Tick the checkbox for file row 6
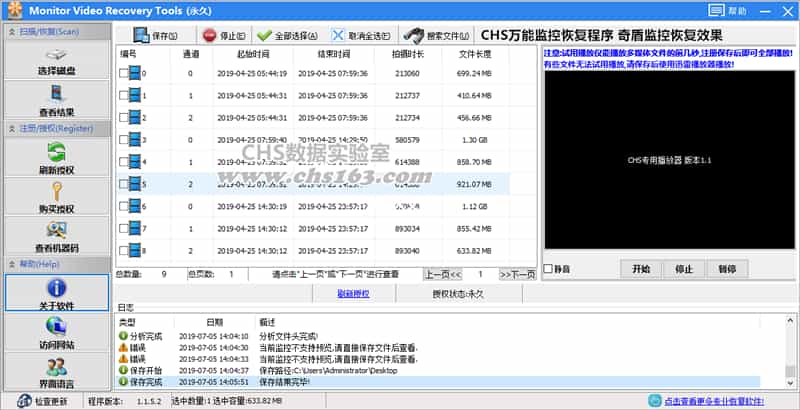 click(x=123, y=206)
